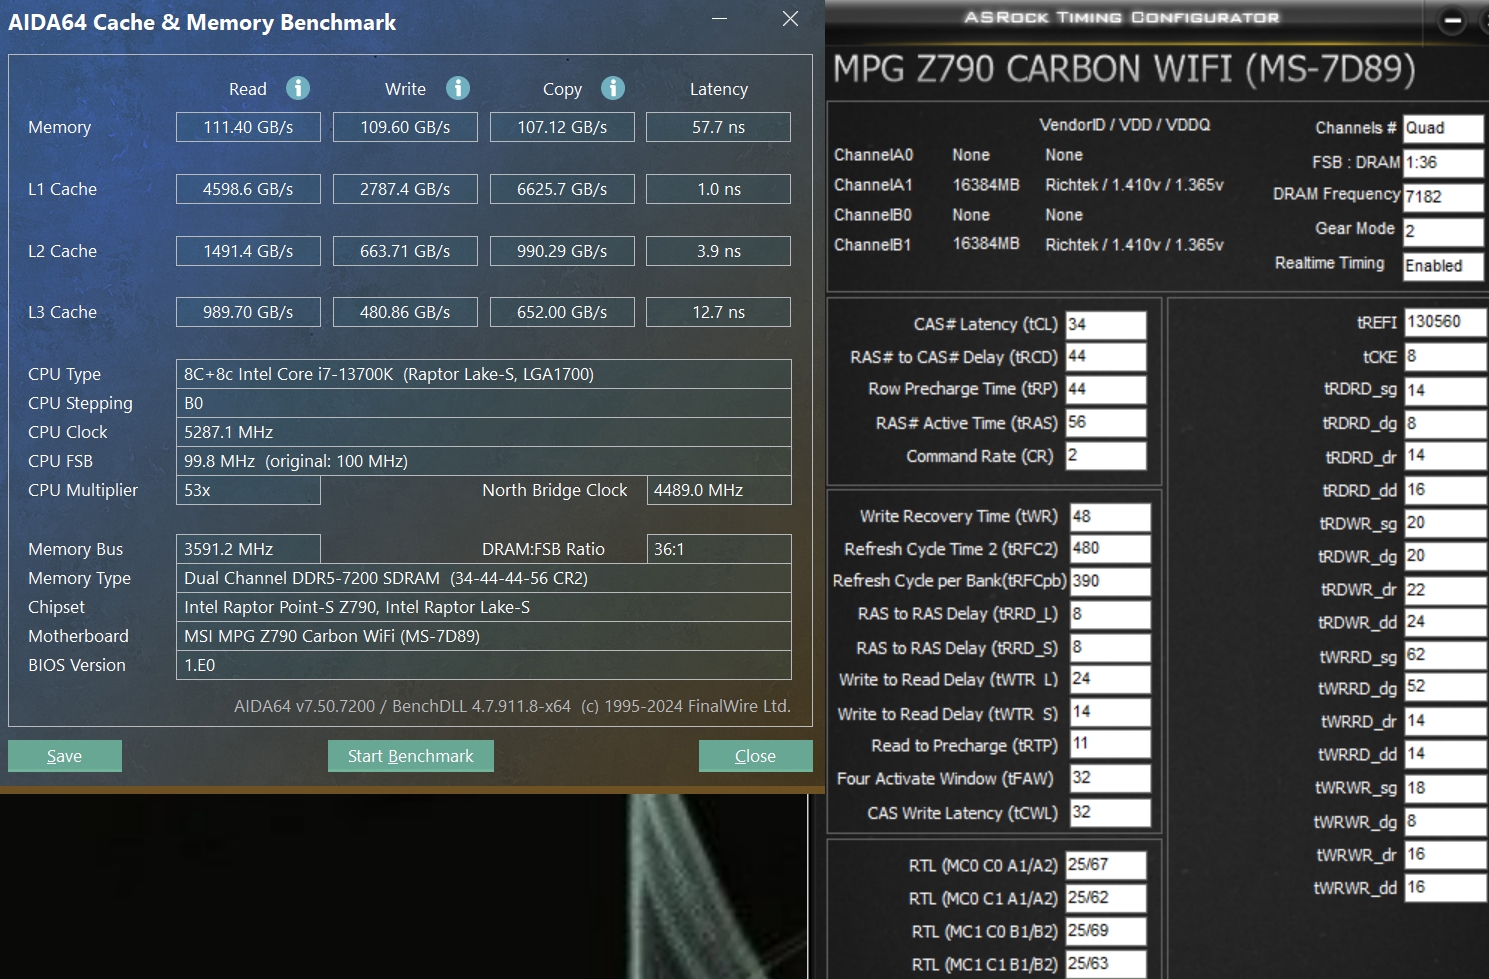This screenshot has width=1489, height=979.
Task: Click the tRDWR_sg field
Action: (1445, 523)
